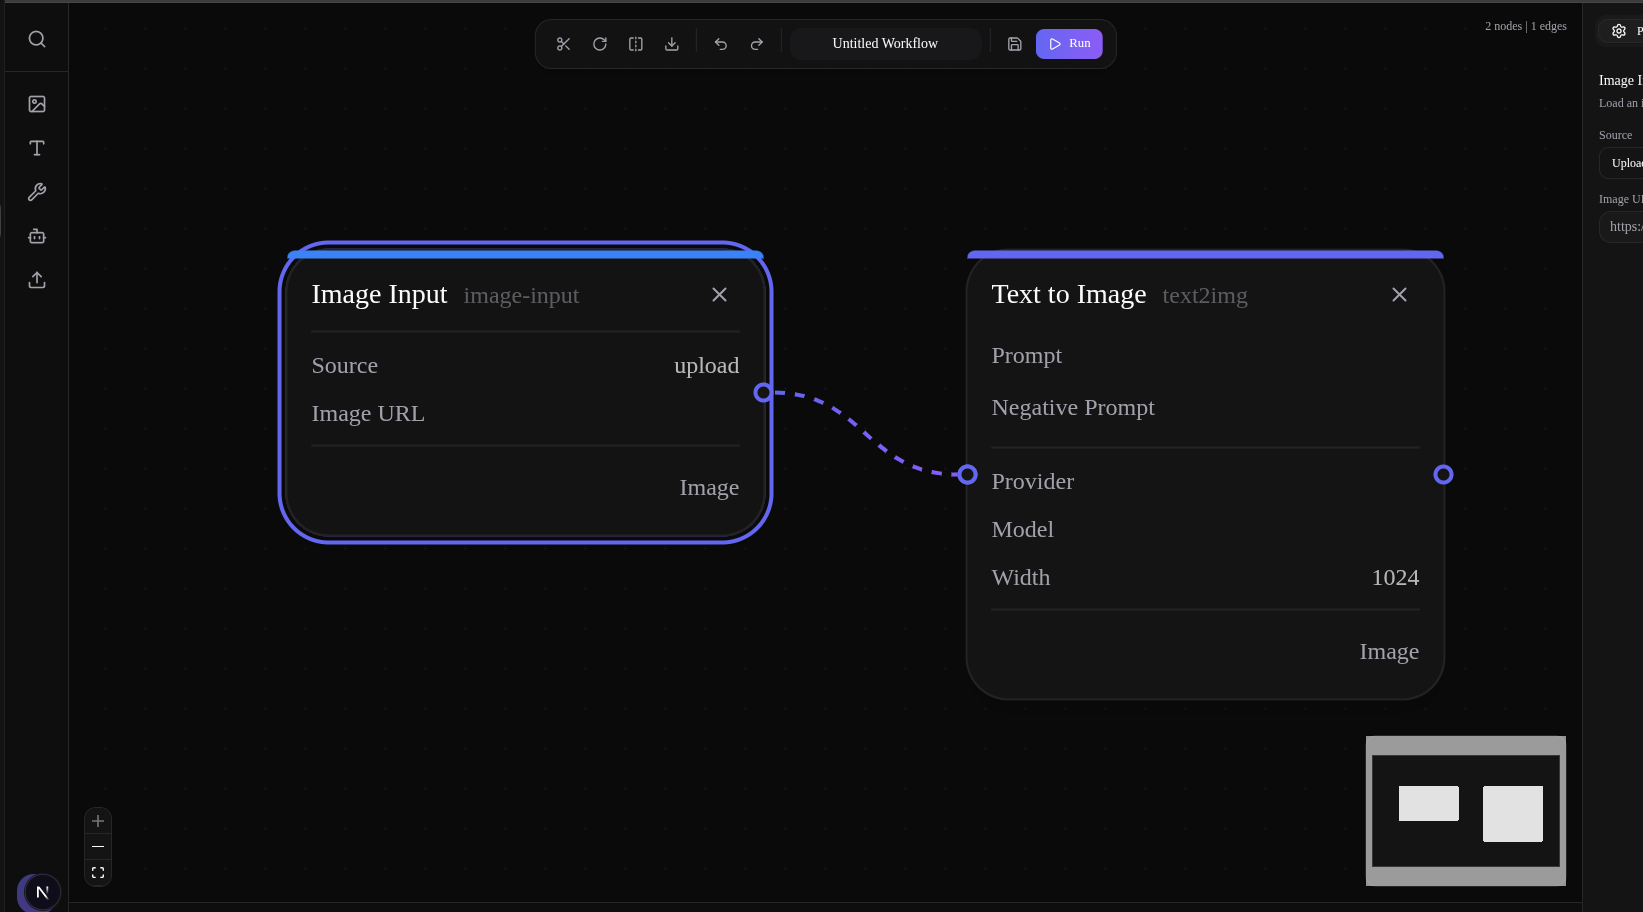Run the workflow

(1069, 44)
